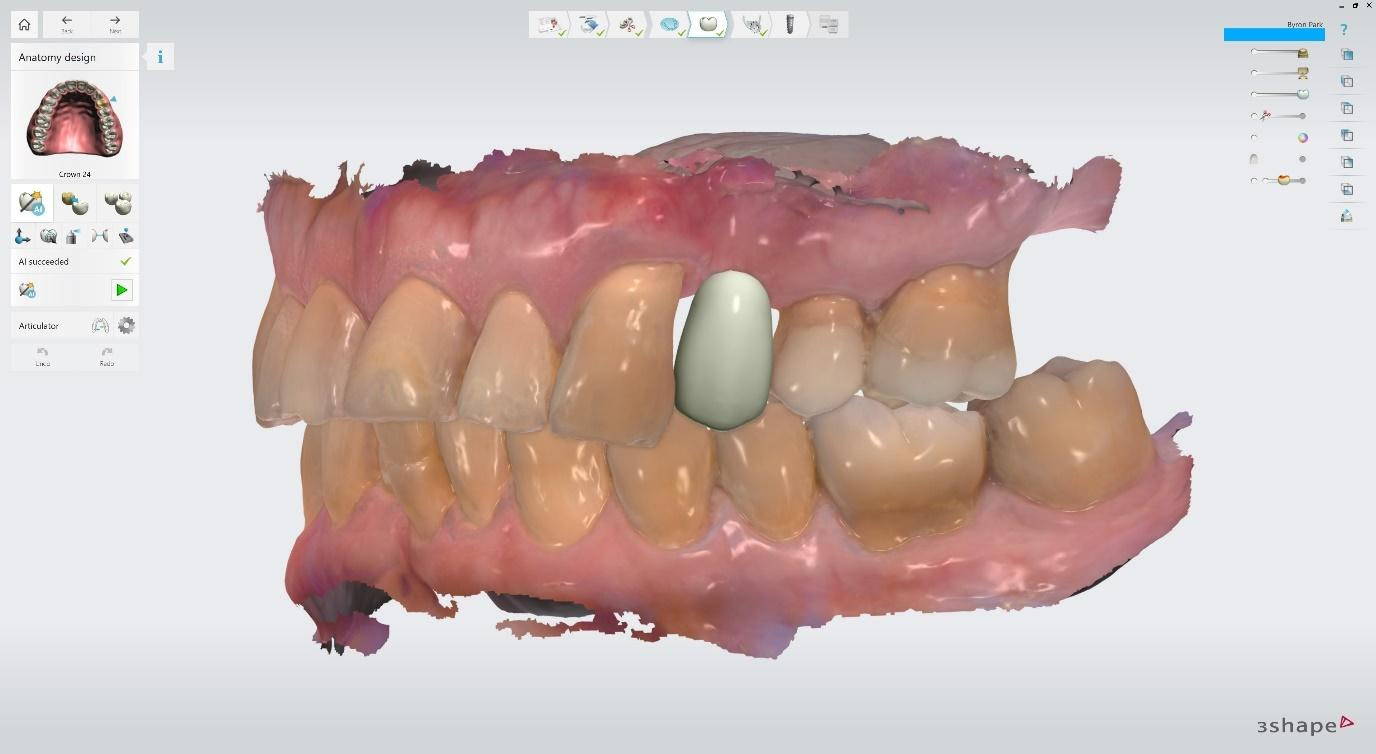This screenshot has width=1376, height=754.
Task: Go to the final output step
Action: (828, 24)
